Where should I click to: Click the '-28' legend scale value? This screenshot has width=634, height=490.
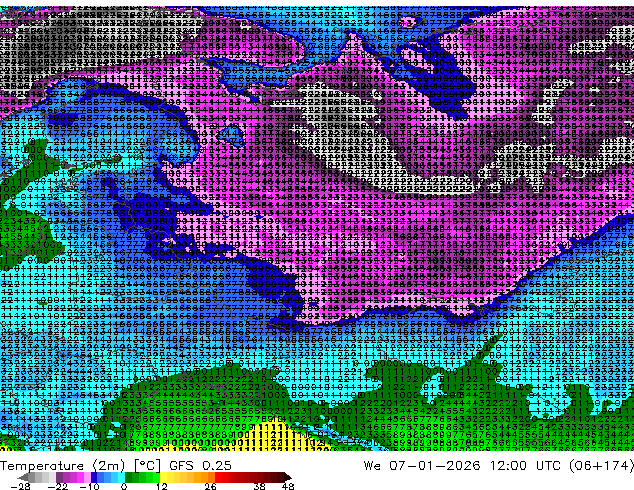click(x=20, y=486)
